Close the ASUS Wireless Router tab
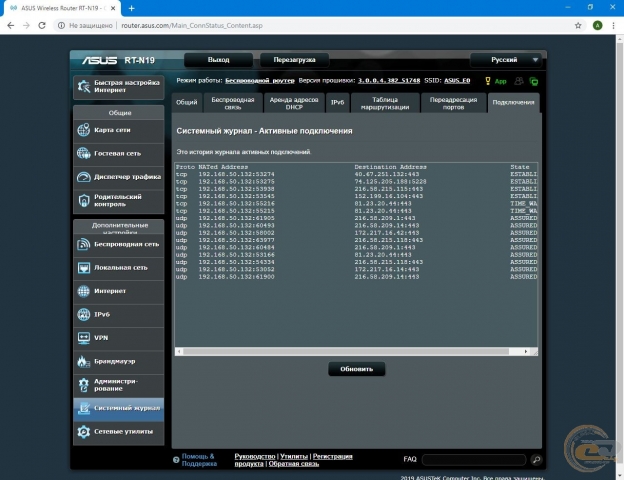This screenshot has width=624, height=480. point(113,8)
